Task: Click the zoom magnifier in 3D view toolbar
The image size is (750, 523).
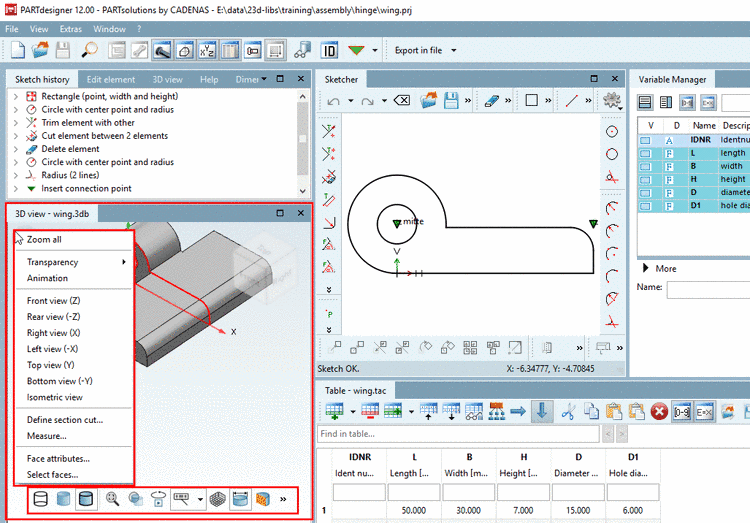Action: [x=112, y=499]
